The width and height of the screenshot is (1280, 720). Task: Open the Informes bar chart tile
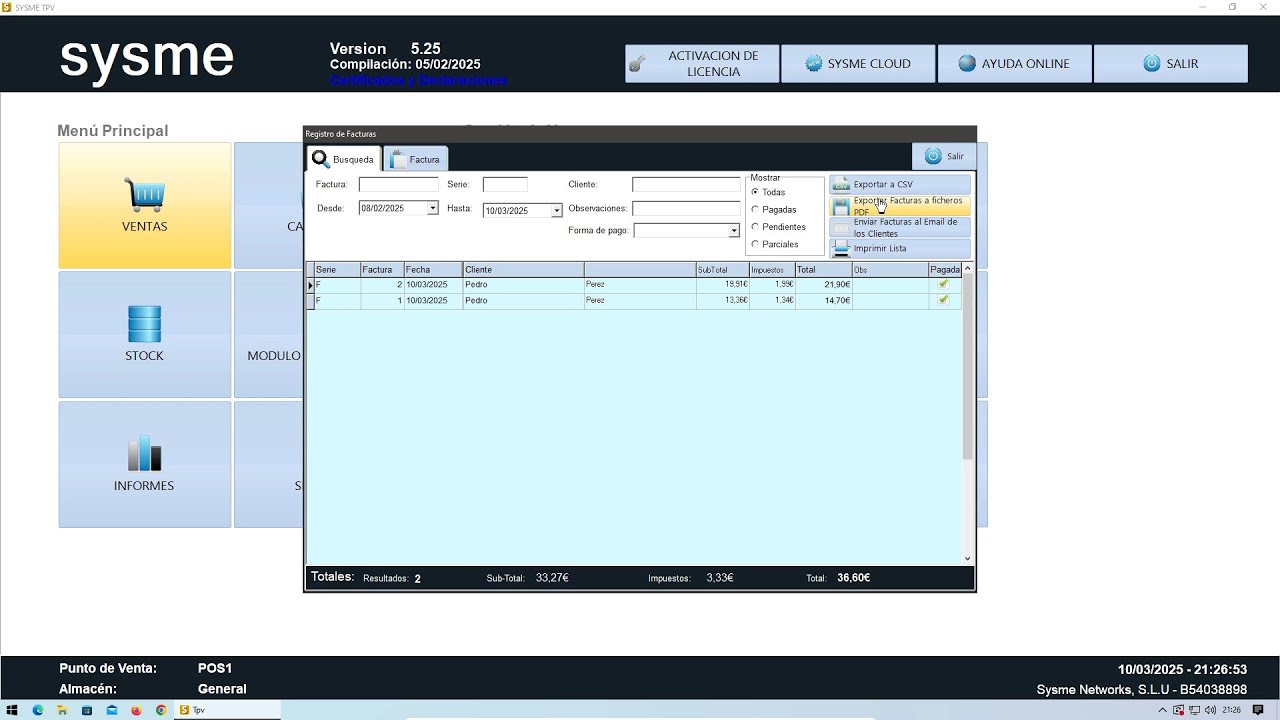[x=145, y=464]
